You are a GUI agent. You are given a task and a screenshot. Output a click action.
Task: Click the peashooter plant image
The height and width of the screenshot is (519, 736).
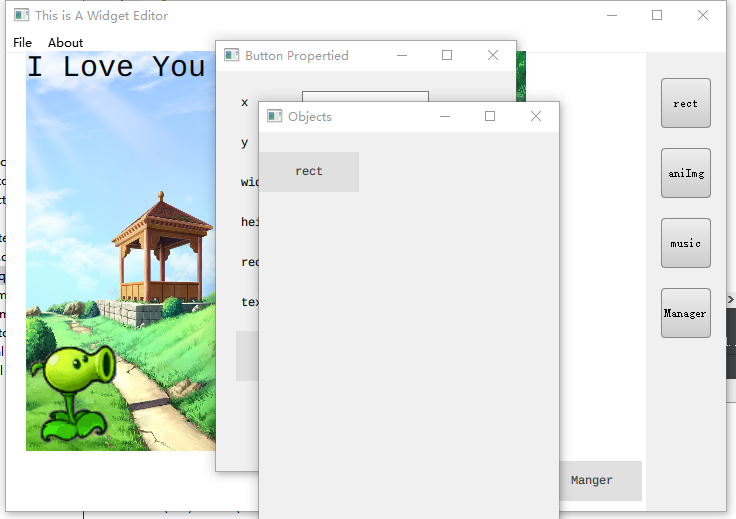[x=74, y=393]
